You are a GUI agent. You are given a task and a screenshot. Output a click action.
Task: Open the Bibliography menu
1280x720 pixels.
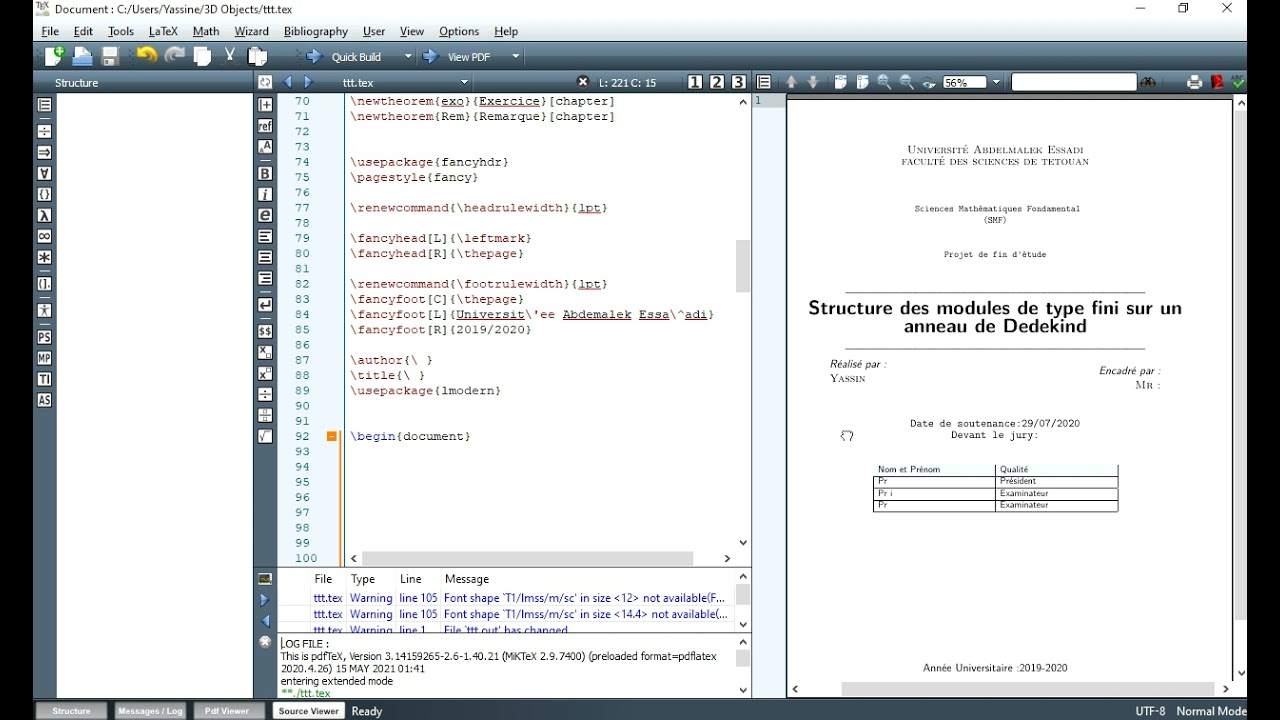[316, 31]
